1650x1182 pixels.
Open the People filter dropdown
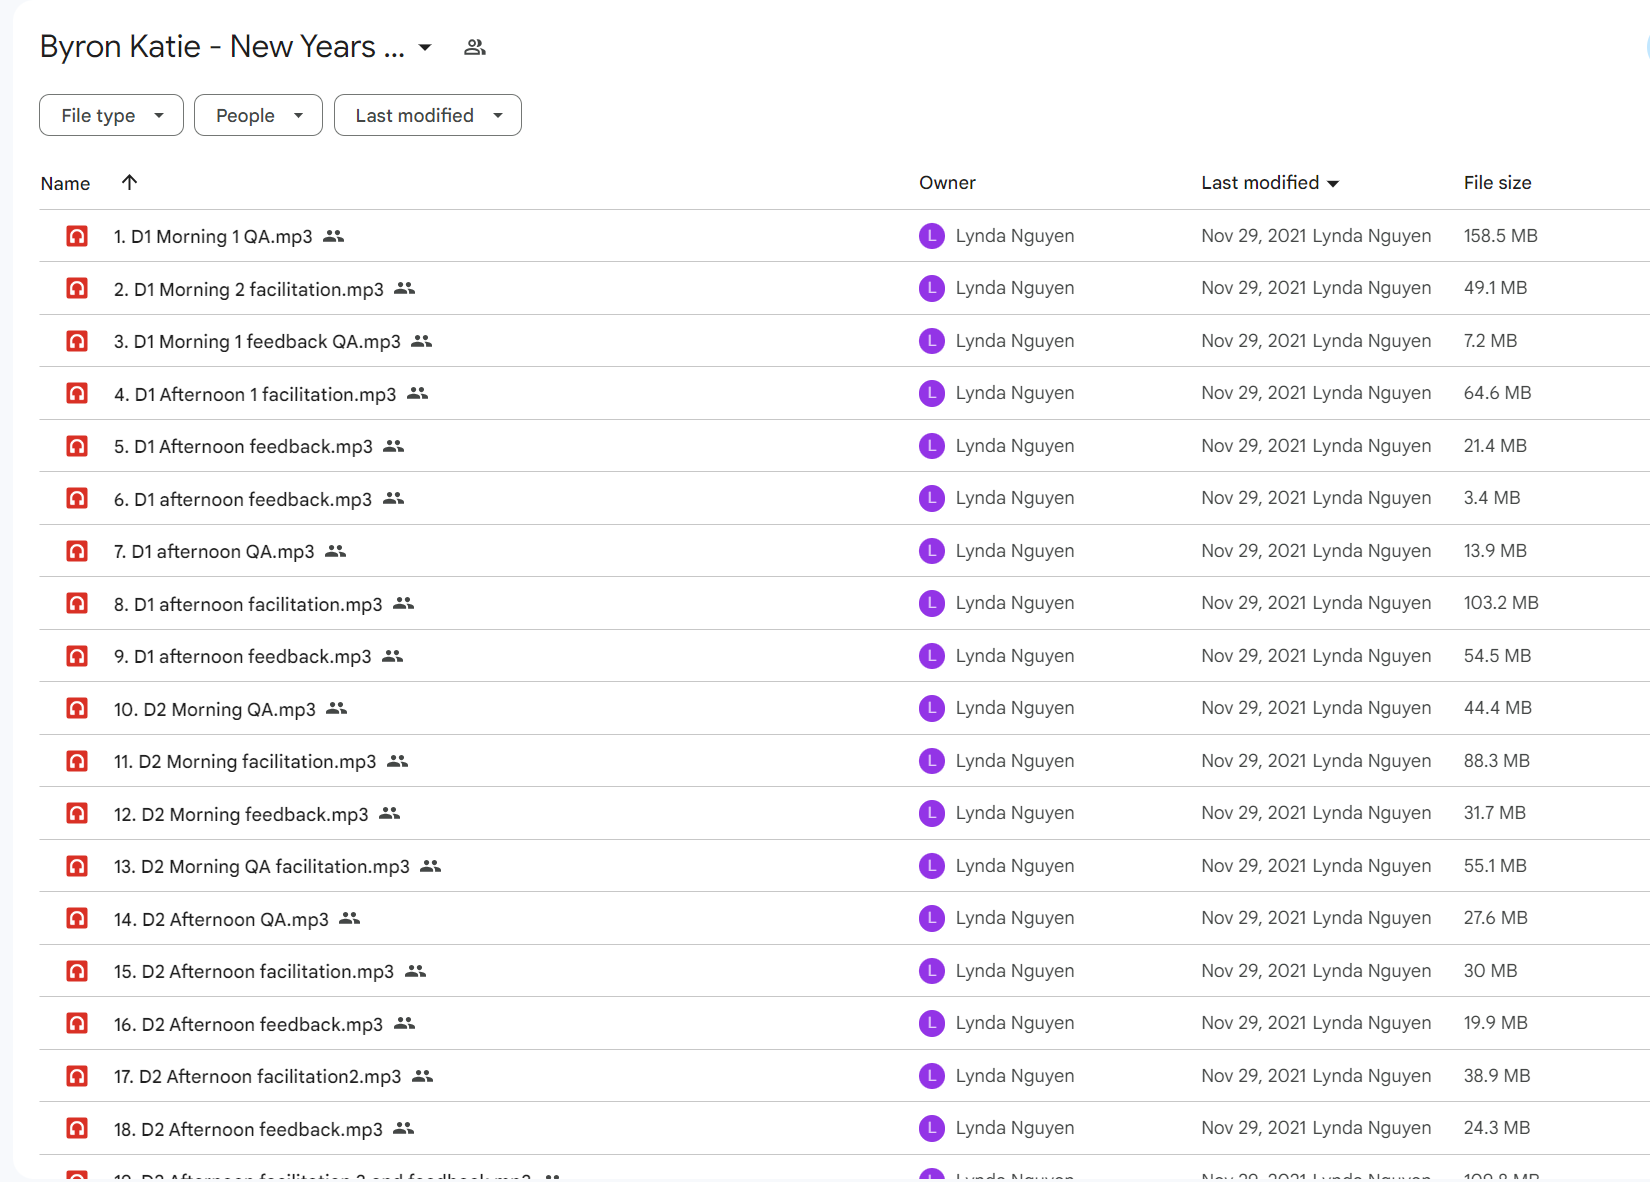[x=258, y=115]
